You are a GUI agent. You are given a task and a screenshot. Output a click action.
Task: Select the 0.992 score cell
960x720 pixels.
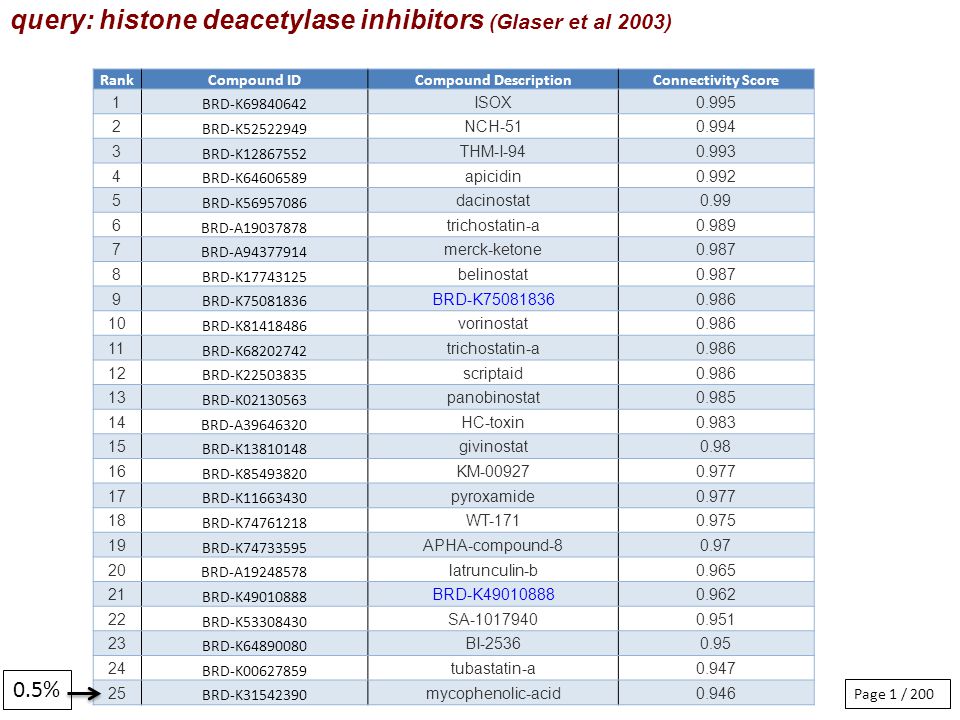(x=716, y=176)
